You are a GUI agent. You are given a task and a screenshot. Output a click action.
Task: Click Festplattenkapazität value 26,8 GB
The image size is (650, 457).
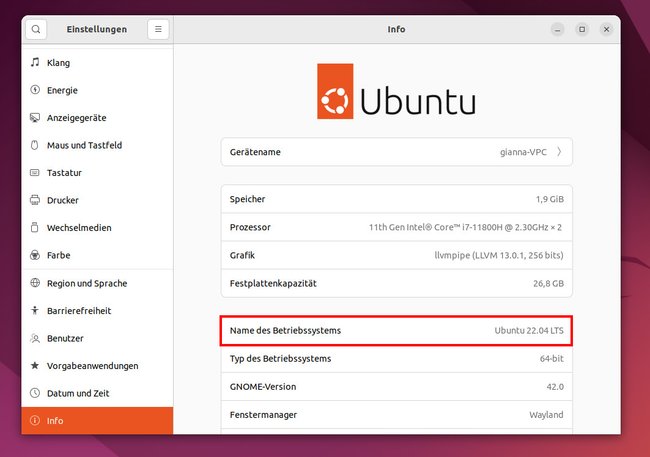pyautogui.click(x=548, y=284)
